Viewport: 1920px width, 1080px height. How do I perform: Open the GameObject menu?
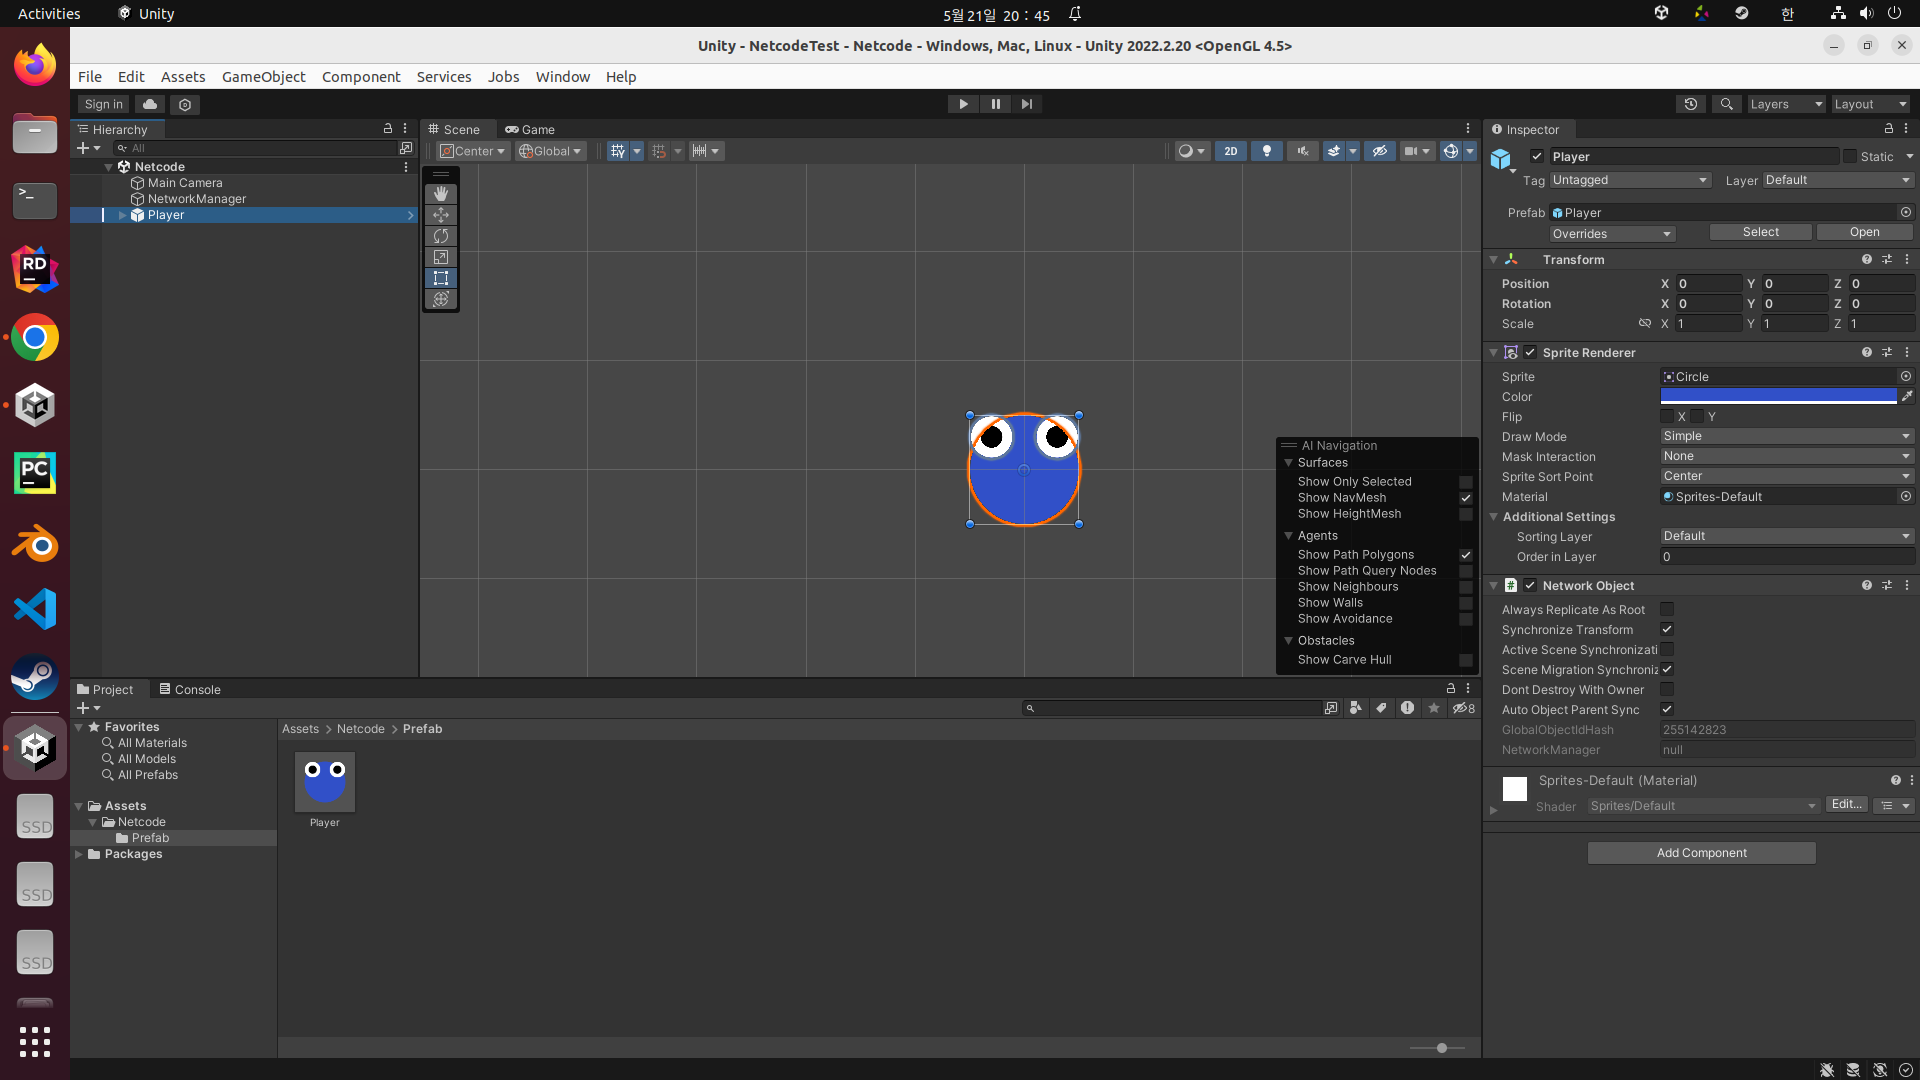click(x=263, y=77)
